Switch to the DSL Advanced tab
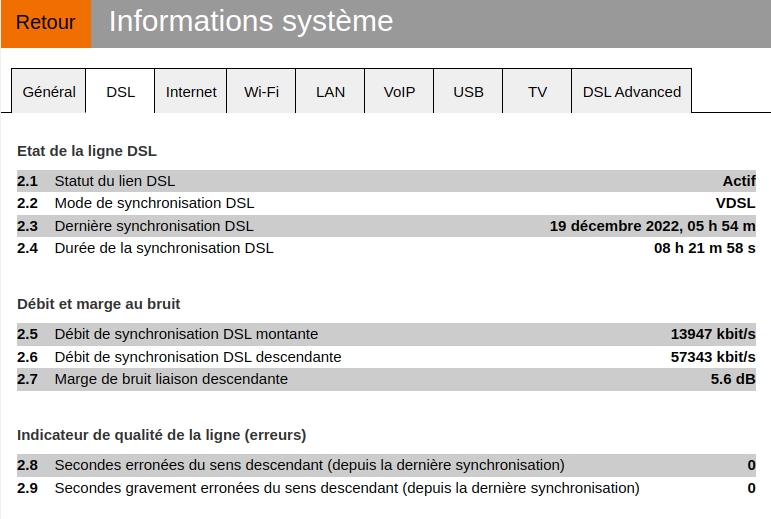Viewport: 771px width, 519px height. tap(631, 92)
